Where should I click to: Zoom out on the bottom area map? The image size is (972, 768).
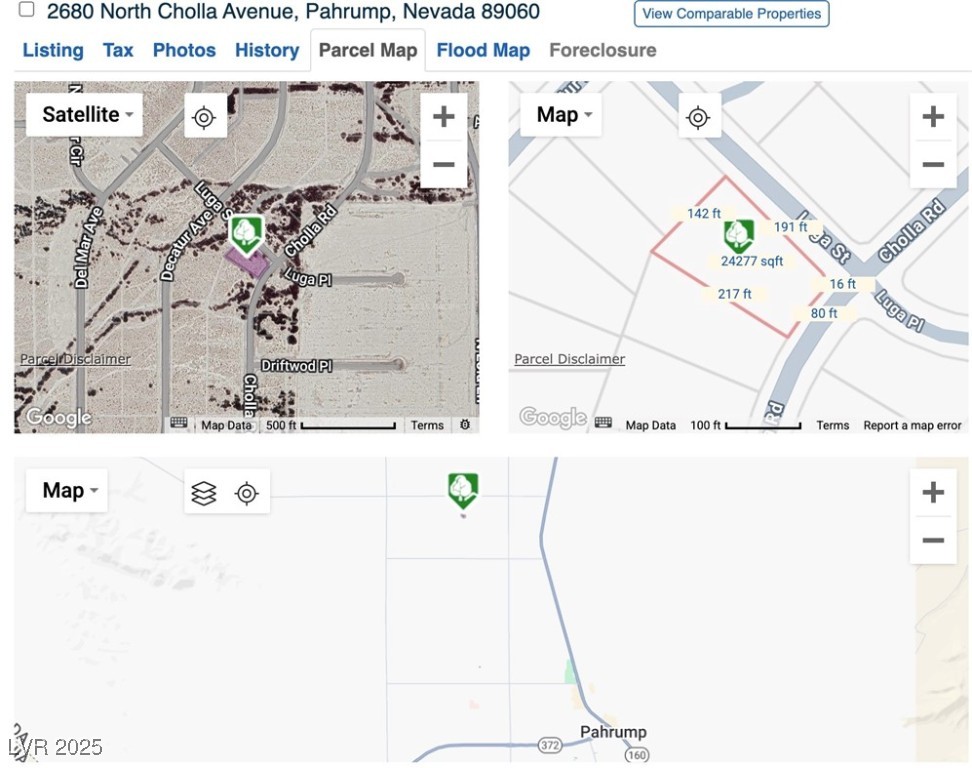932,541
